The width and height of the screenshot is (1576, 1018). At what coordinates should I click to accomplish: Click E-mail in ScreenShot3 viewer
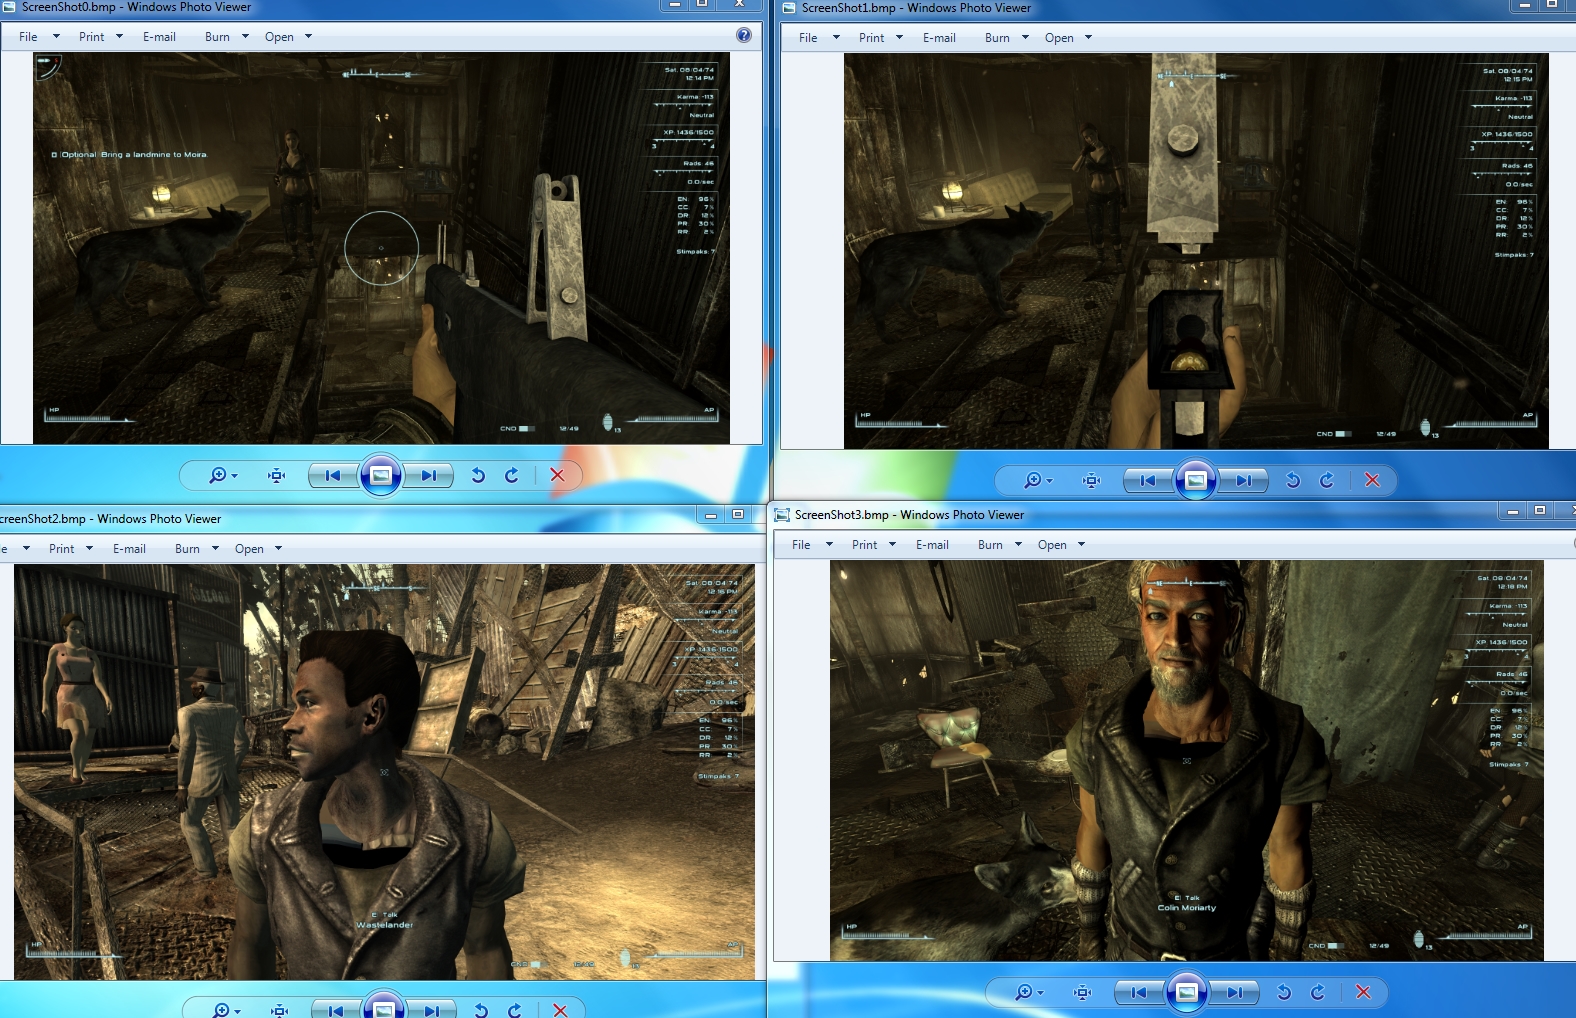(932, 545)
